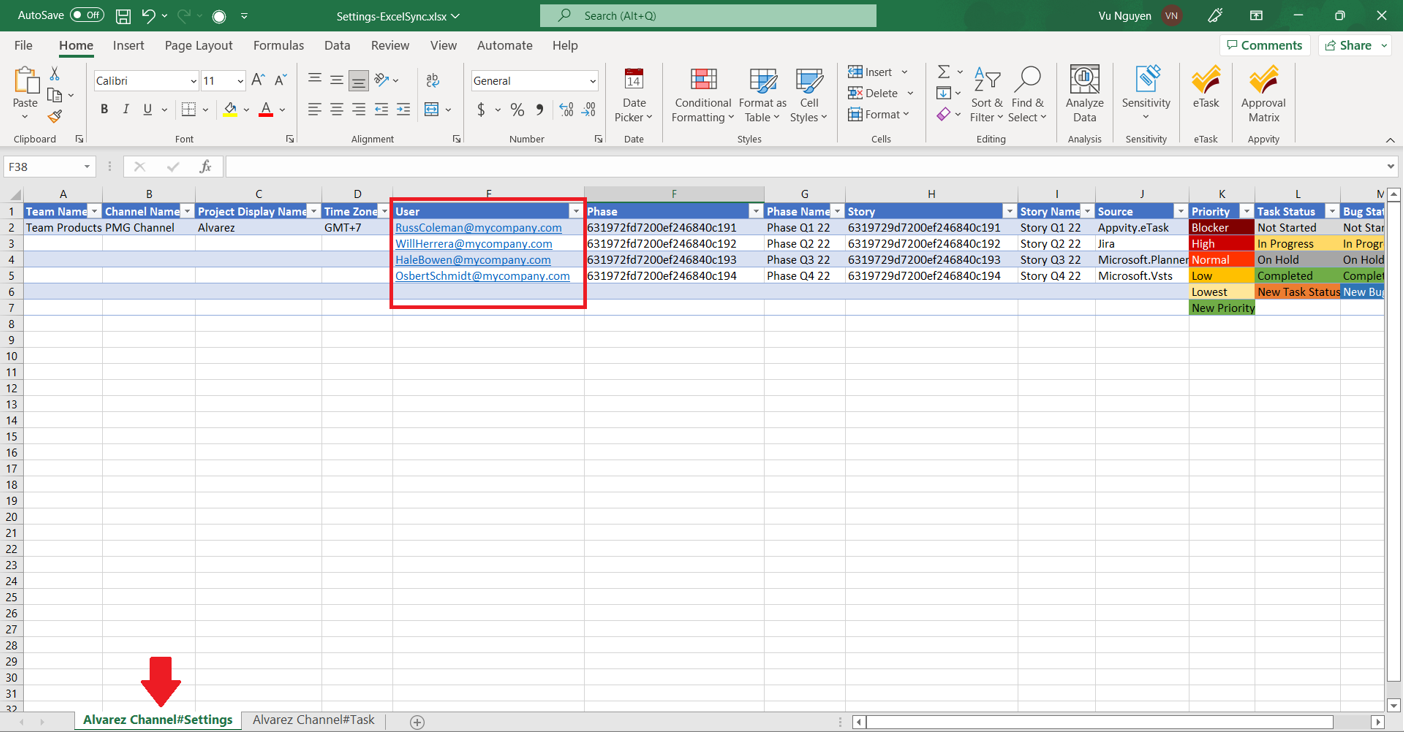
Task: Toggle Italic formatting
Action: (126, 110)
